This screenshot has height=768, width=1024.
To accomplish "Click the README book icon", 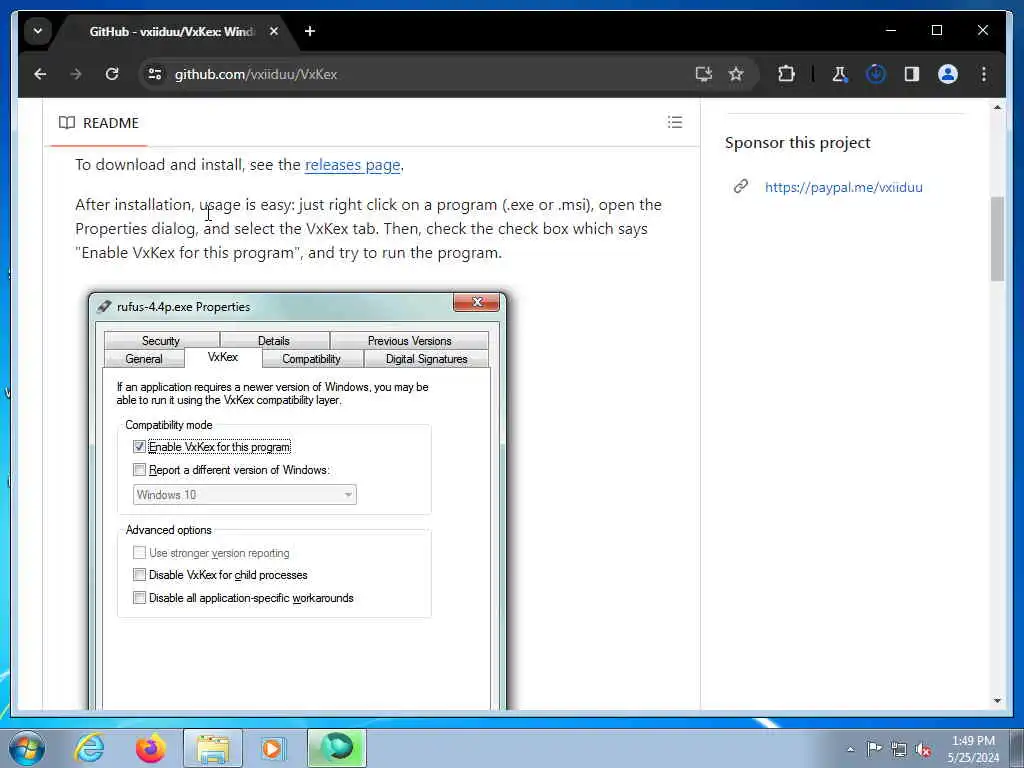I will click(67, 123).
